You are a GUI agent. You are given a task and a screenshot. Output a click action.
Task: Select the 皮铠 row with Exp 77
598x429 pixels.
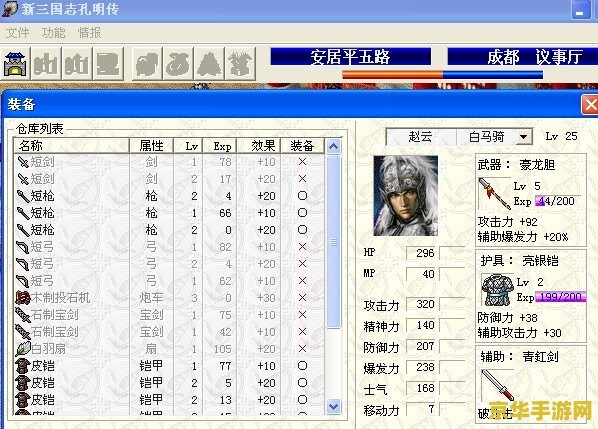[x=170, y=366]
